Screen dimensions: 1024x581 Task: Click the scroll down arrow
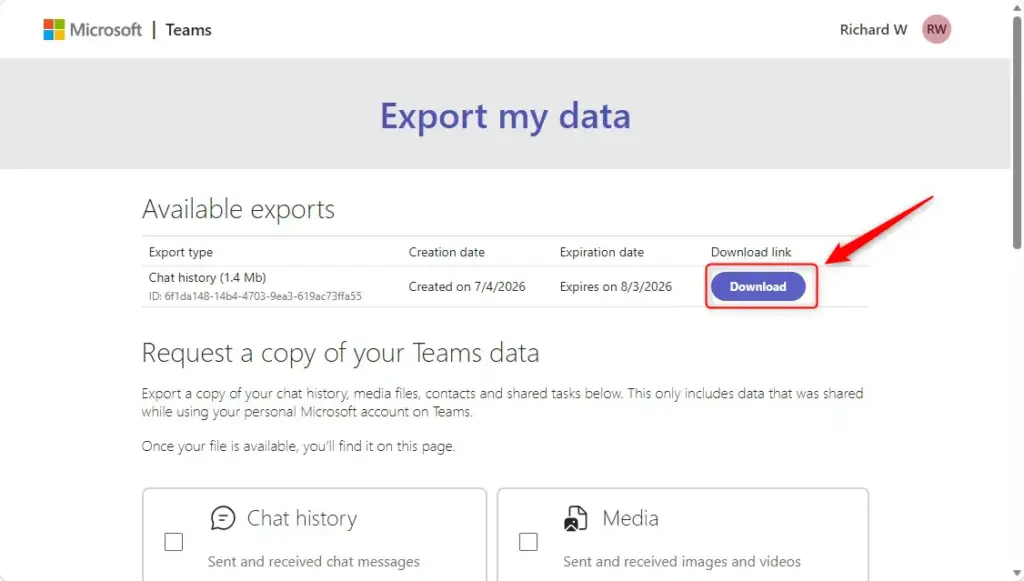pos(1017,574)
